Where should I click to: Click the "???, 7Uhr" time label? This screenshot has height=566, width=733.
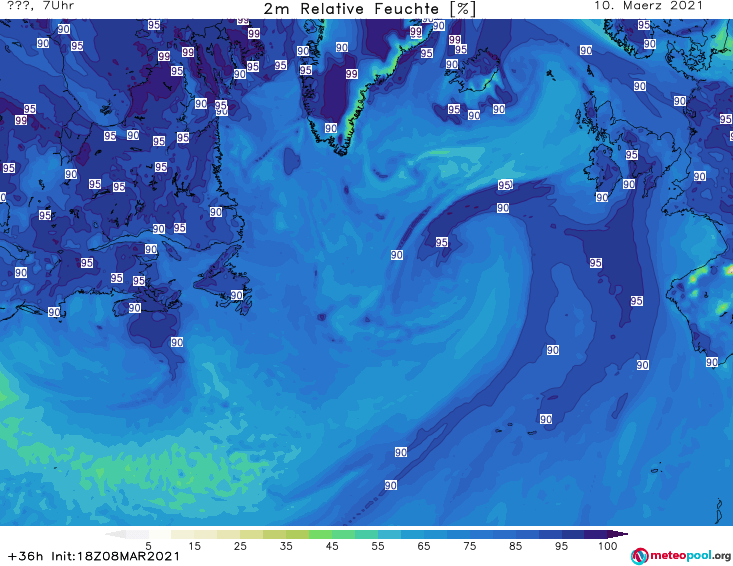click(40, 6)
